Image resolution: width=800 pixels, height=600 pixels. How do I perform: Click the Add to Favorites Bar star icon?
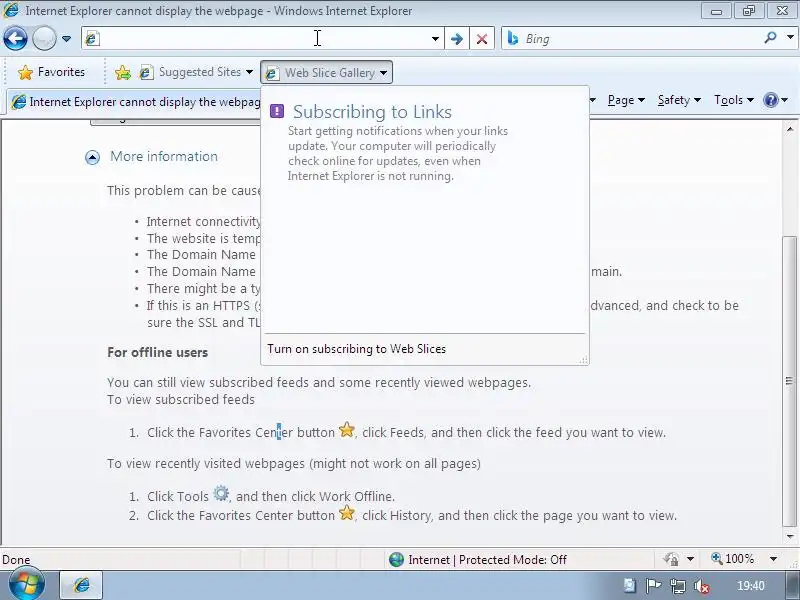(123, 72)
